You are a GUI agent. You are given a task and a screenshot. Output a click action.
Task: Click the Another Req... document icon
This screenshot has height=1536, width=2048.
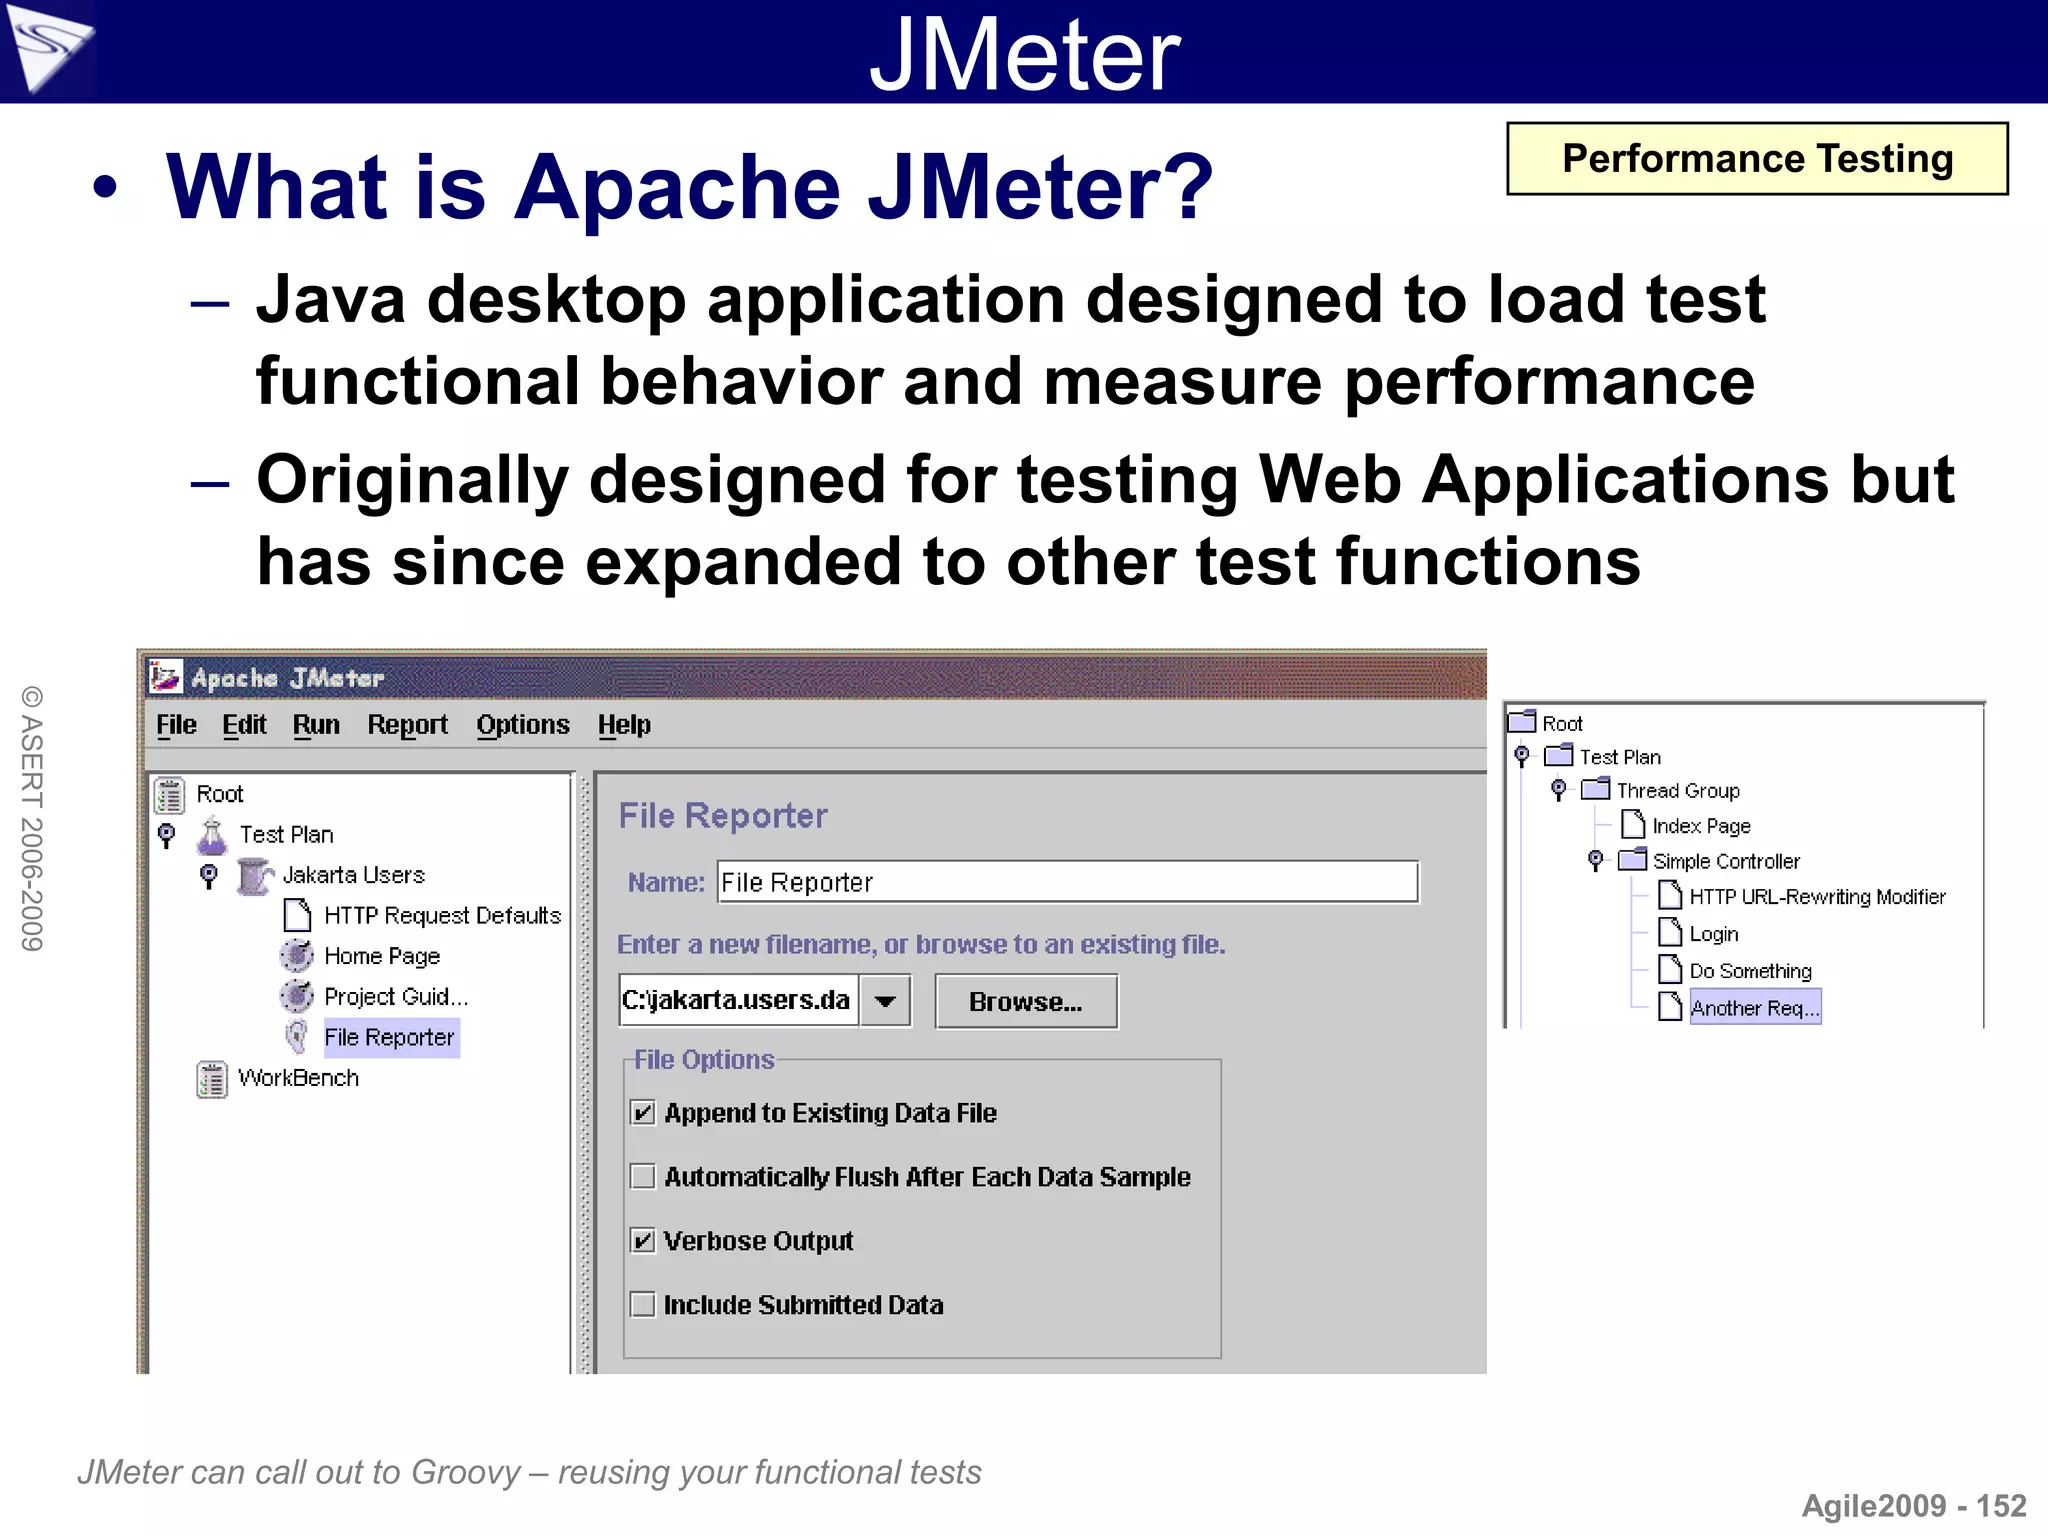pos(1670,1006)
